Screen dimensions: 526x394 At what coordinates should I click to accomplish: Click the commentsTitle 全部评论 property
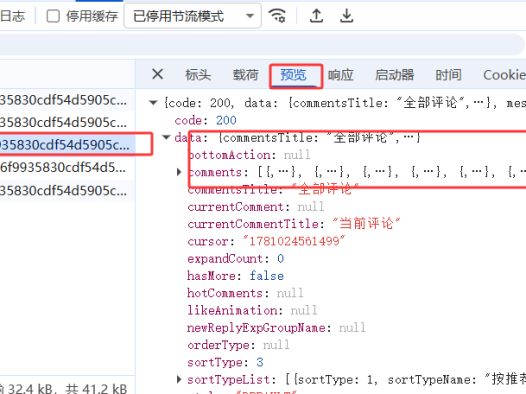point(273,189)
